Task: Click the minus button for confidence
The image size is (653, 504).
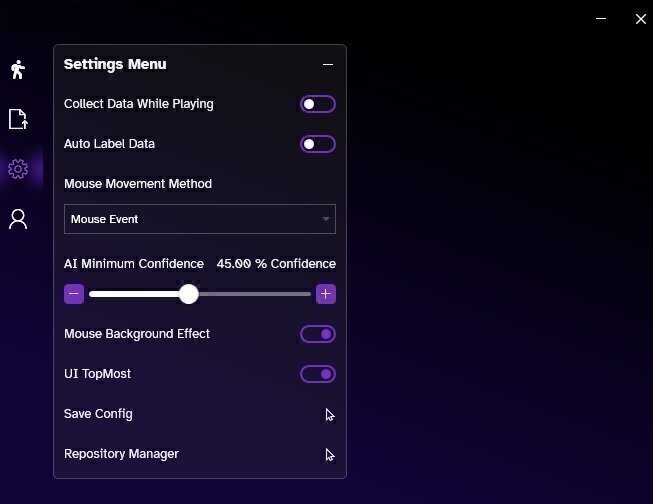Action: [74, 294]
